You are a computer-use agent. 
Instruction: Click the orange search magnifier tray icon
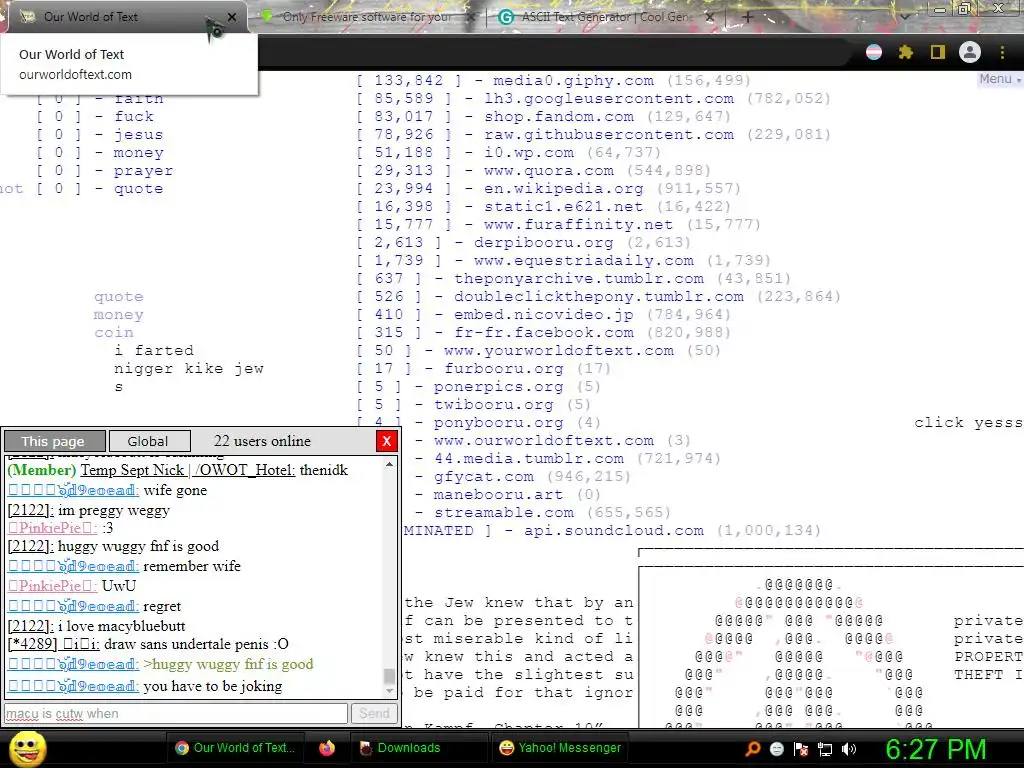coord(753,749)
